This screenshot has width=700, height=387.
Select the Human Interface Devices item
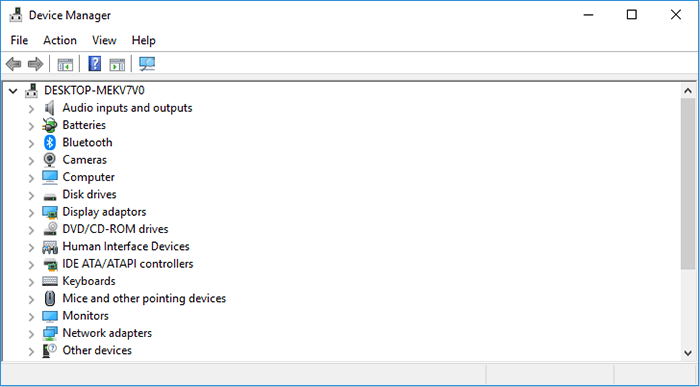126,246
